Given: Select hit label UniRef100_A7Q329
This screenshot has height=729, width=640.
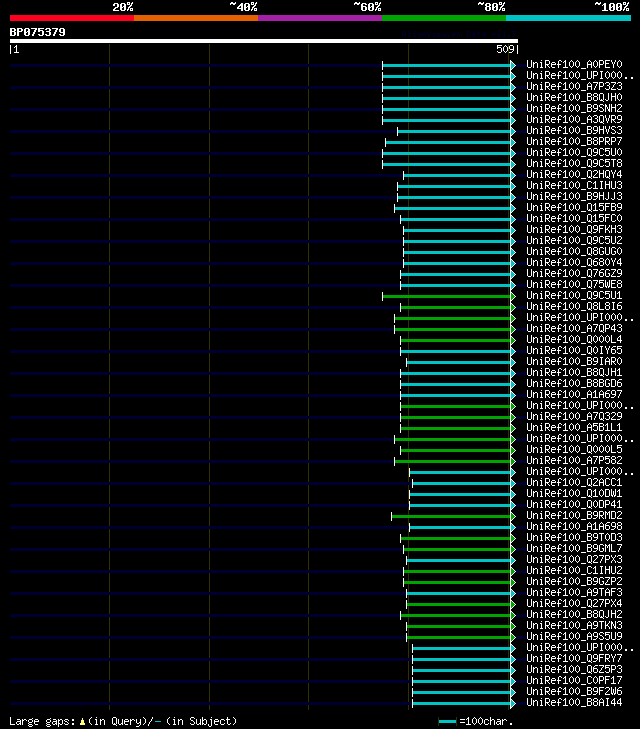Looking at the screenshot, I should coord(574,417).
